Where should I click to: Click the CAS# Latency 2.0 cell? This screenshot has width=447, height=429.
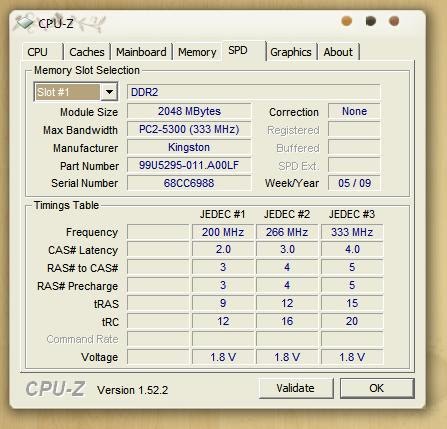pyautogui.click(x=223, y=249)
